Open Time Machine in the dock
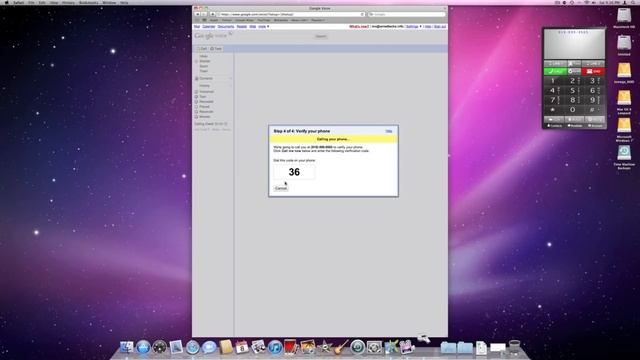The width and height of the screenshot is (640, 360). (x=358, y=347)
